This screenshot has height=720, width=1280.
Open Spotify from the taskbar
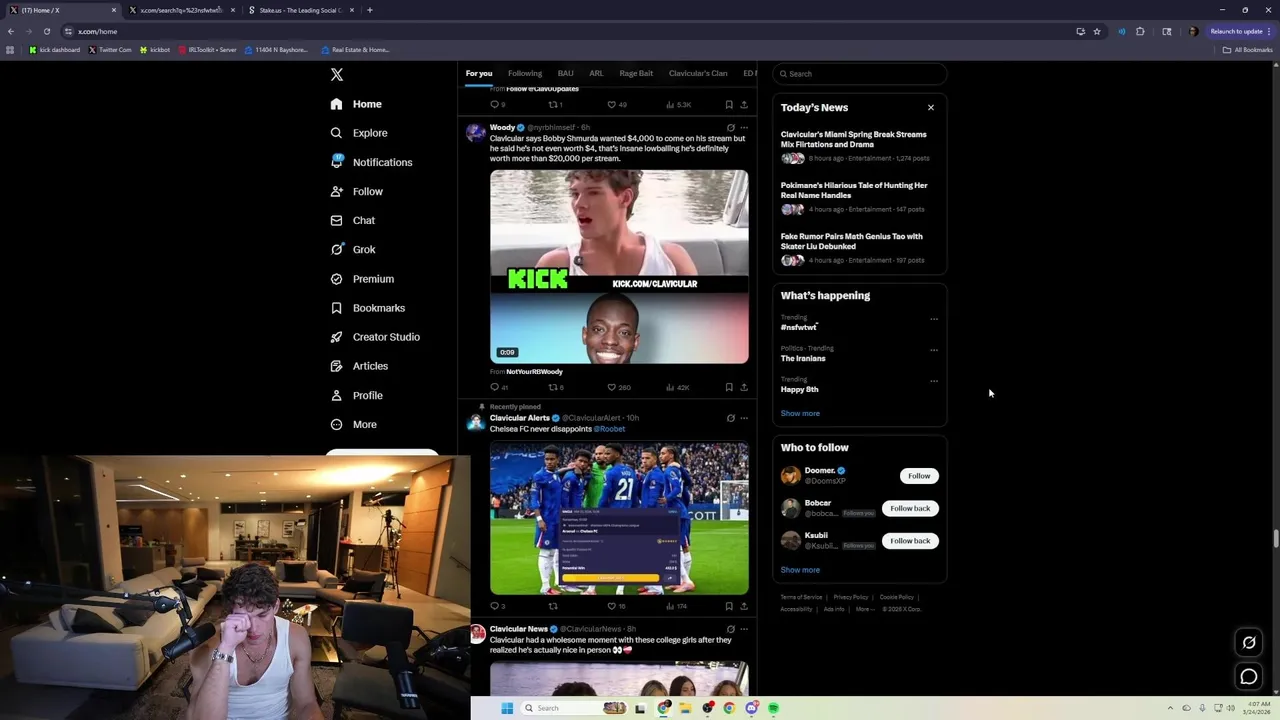tap(774, 708)
